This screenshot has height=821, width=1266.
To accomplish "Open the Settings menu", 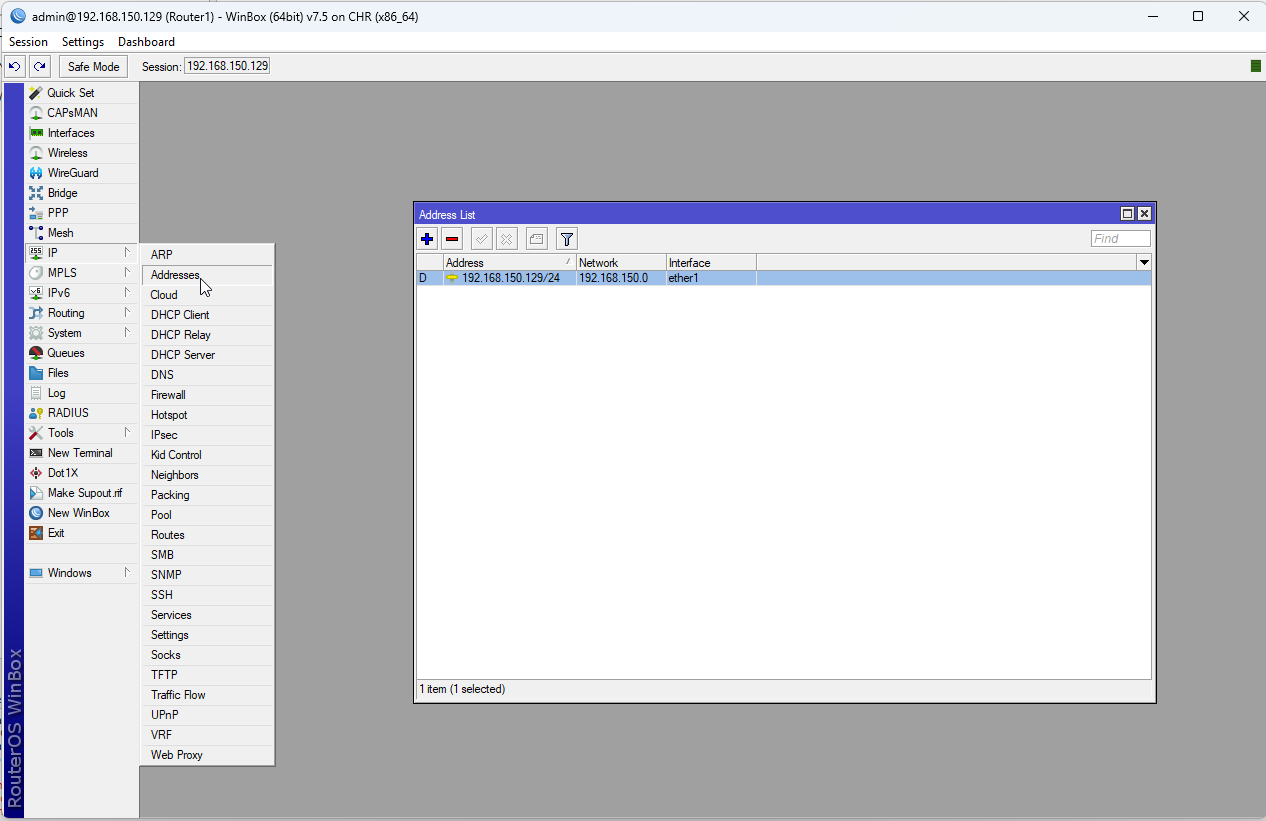I will tap(82, 41).
